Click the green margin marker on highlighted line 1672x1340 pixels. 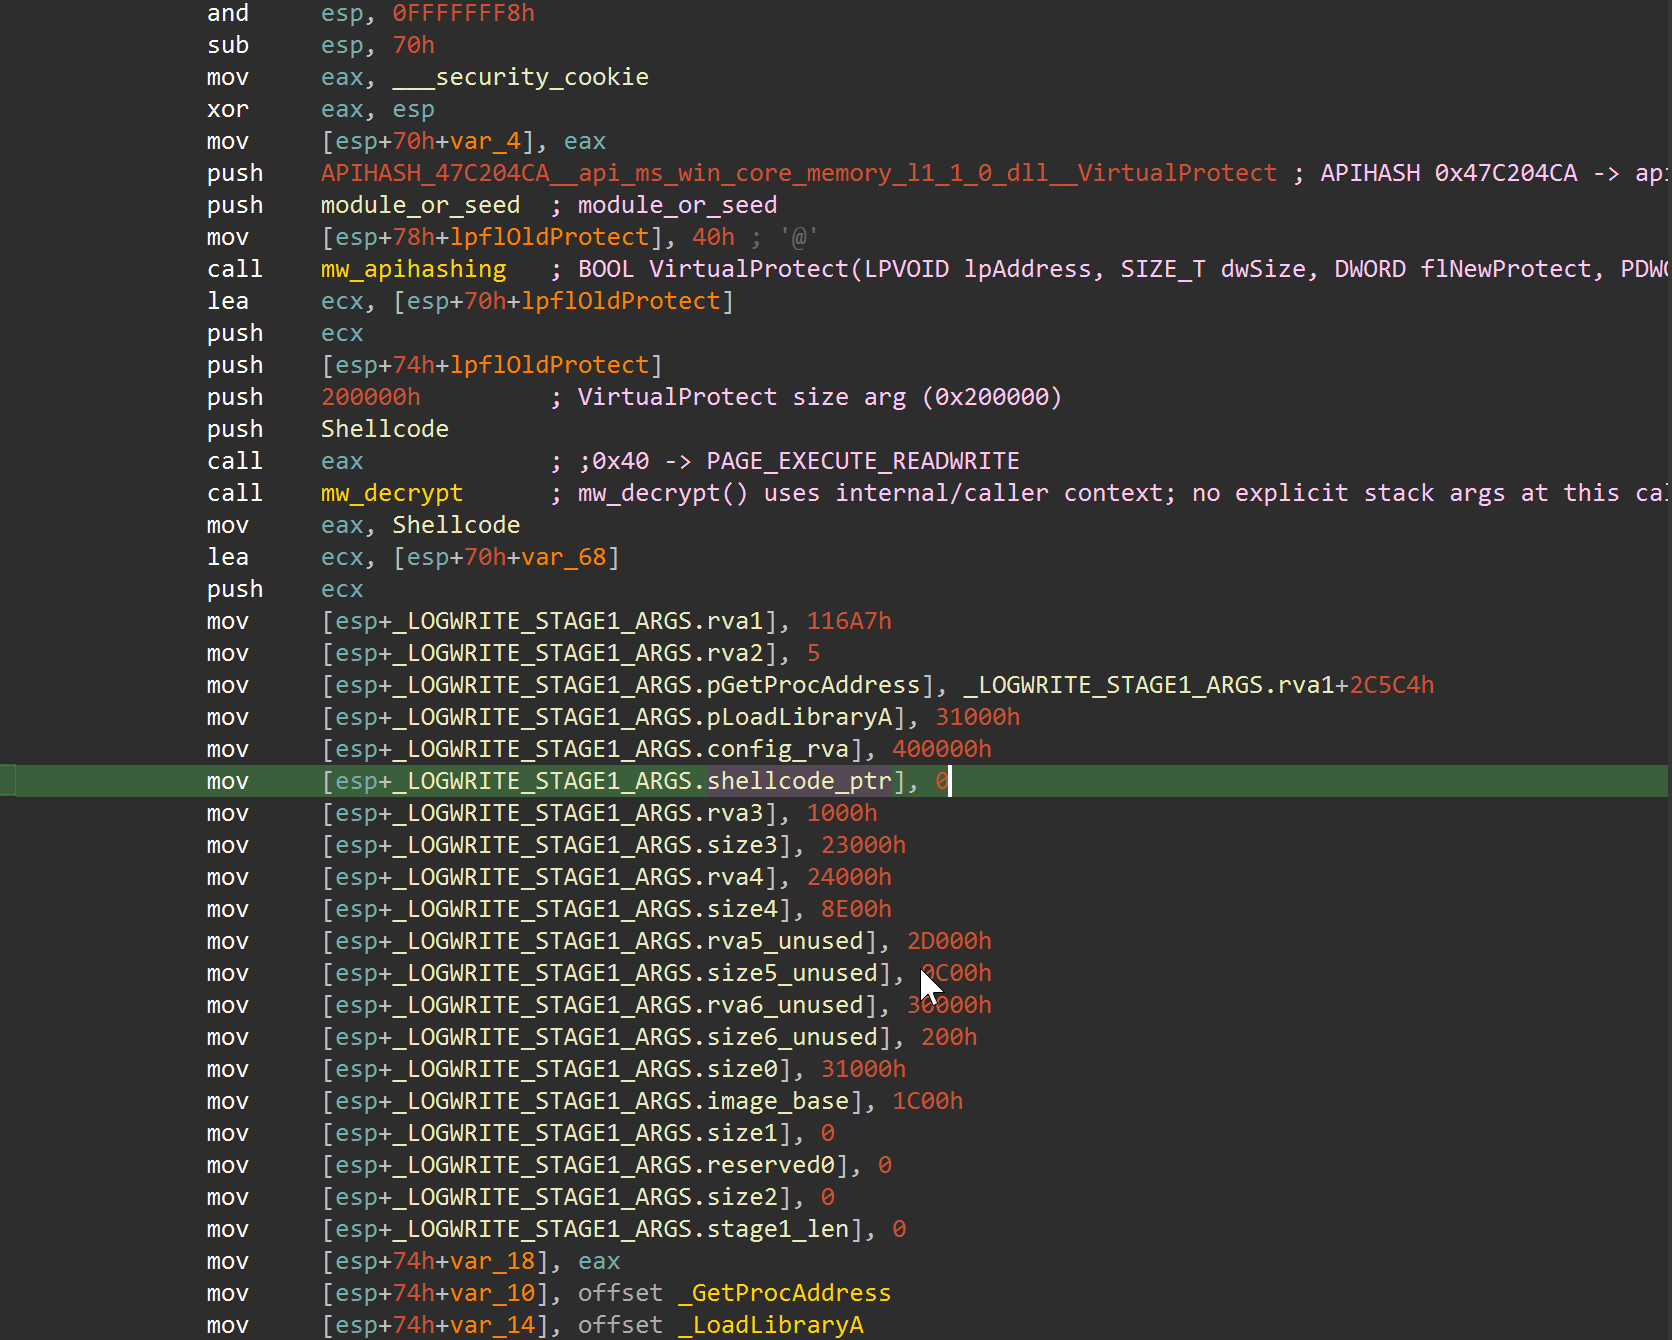tap(7, 781)
